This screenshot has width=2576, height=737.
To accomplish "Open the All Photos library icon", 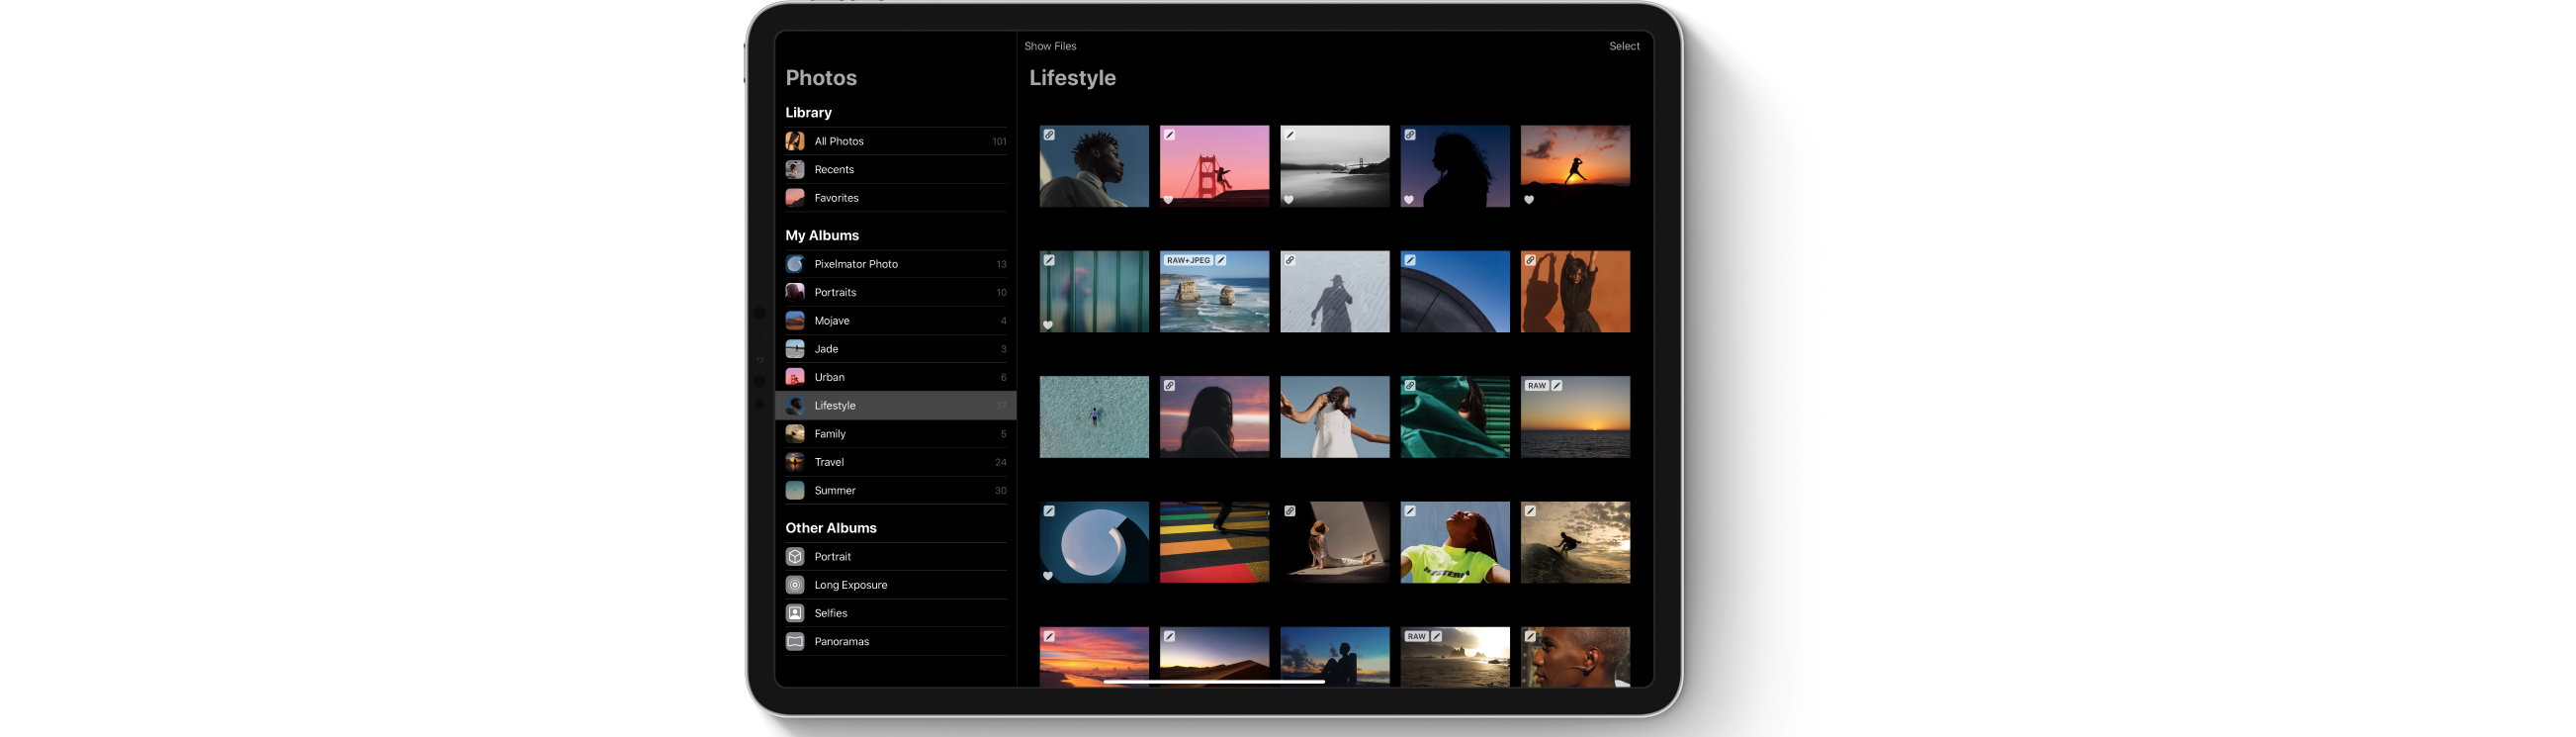I will click(794, 141).
